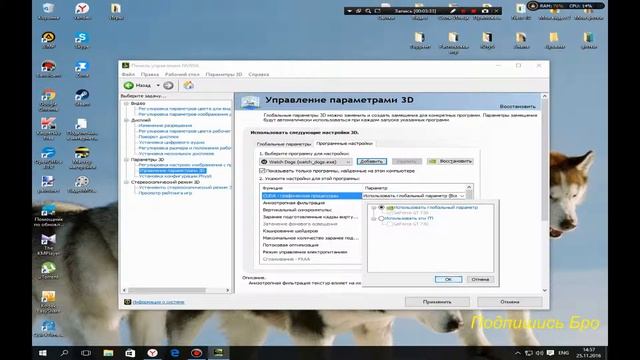Open Task View on taskbar
The height and width of the screenshot is (360, 640).
(x=86, y=353)
